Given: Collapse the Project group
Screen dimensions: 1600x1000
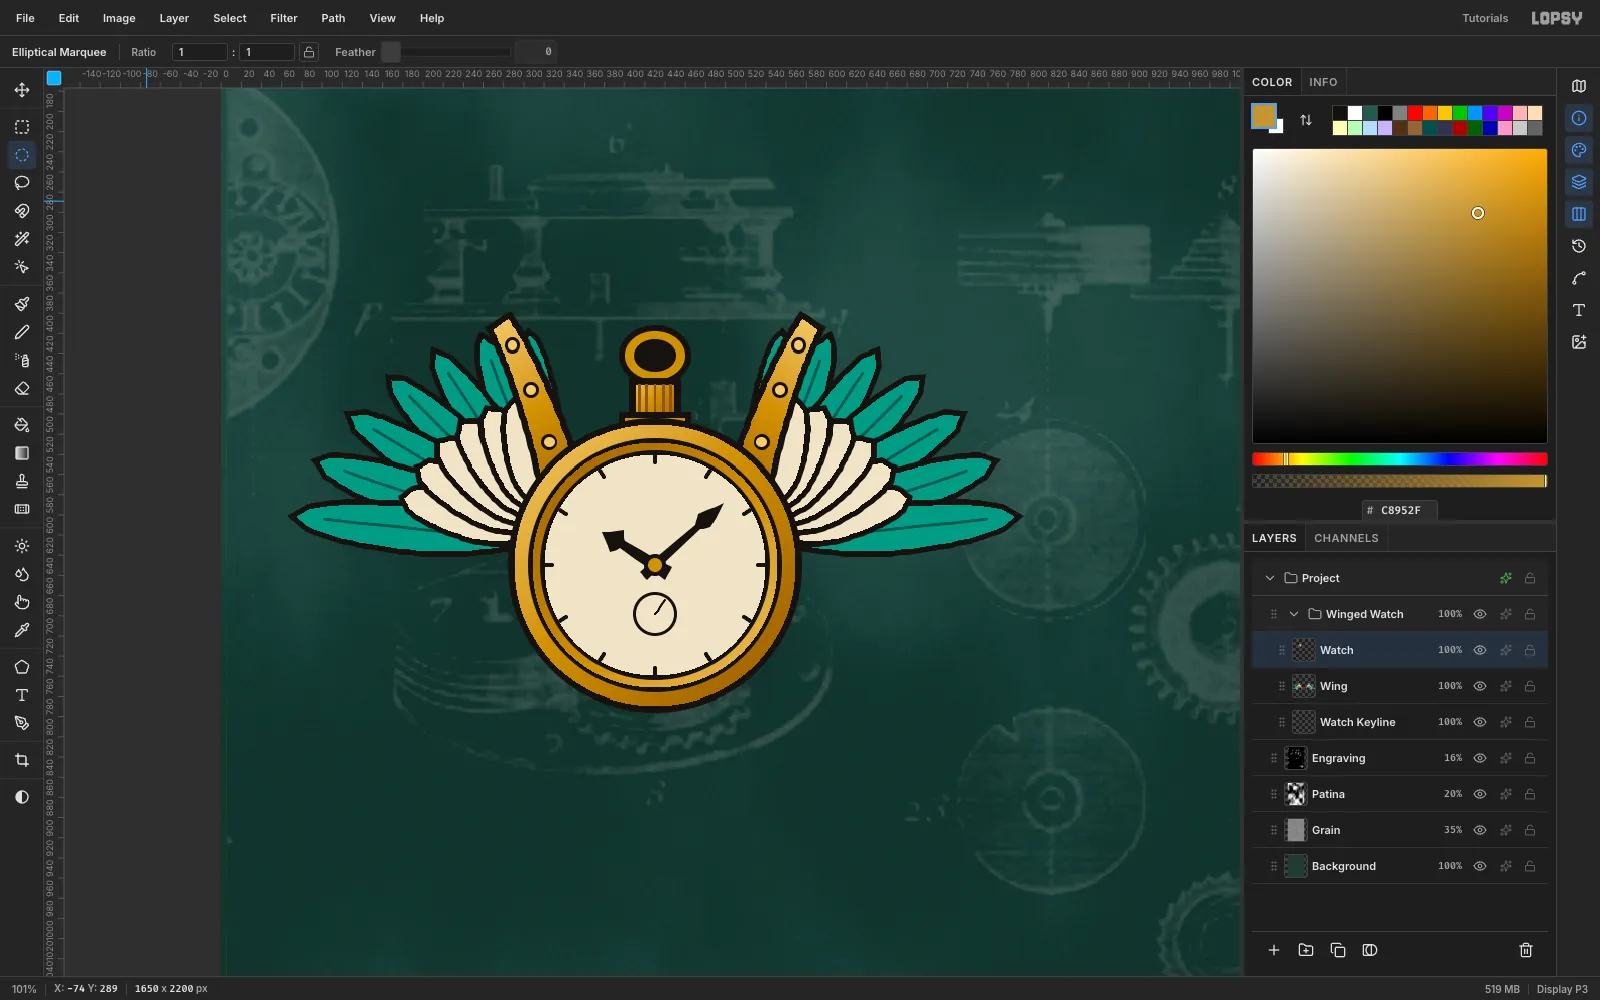Looking at the screenshot, I should (x=1270, y=578).
